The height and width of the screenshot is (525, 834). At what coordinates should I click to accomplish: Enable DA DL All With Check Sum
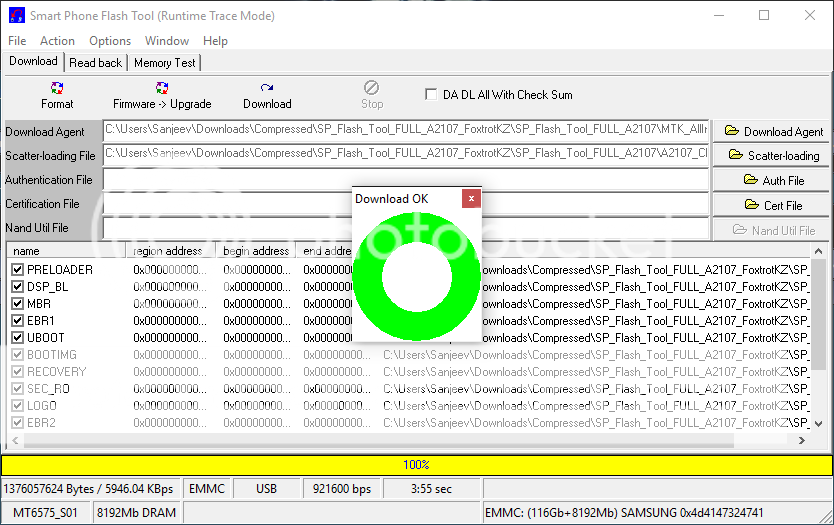[432, 95]
